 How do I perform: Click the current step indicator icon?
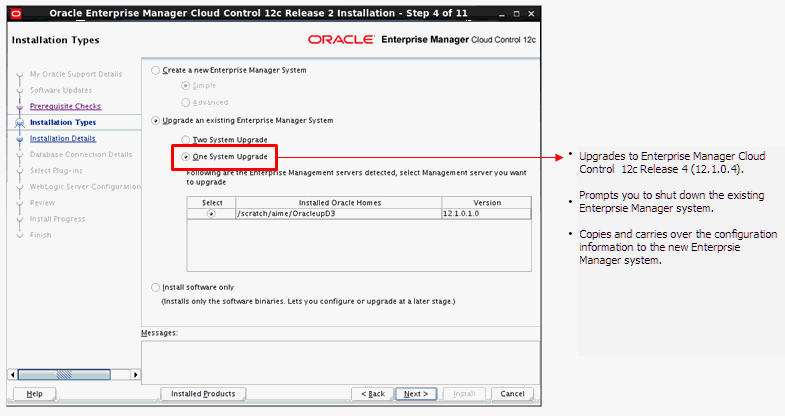tap(20, 123)
